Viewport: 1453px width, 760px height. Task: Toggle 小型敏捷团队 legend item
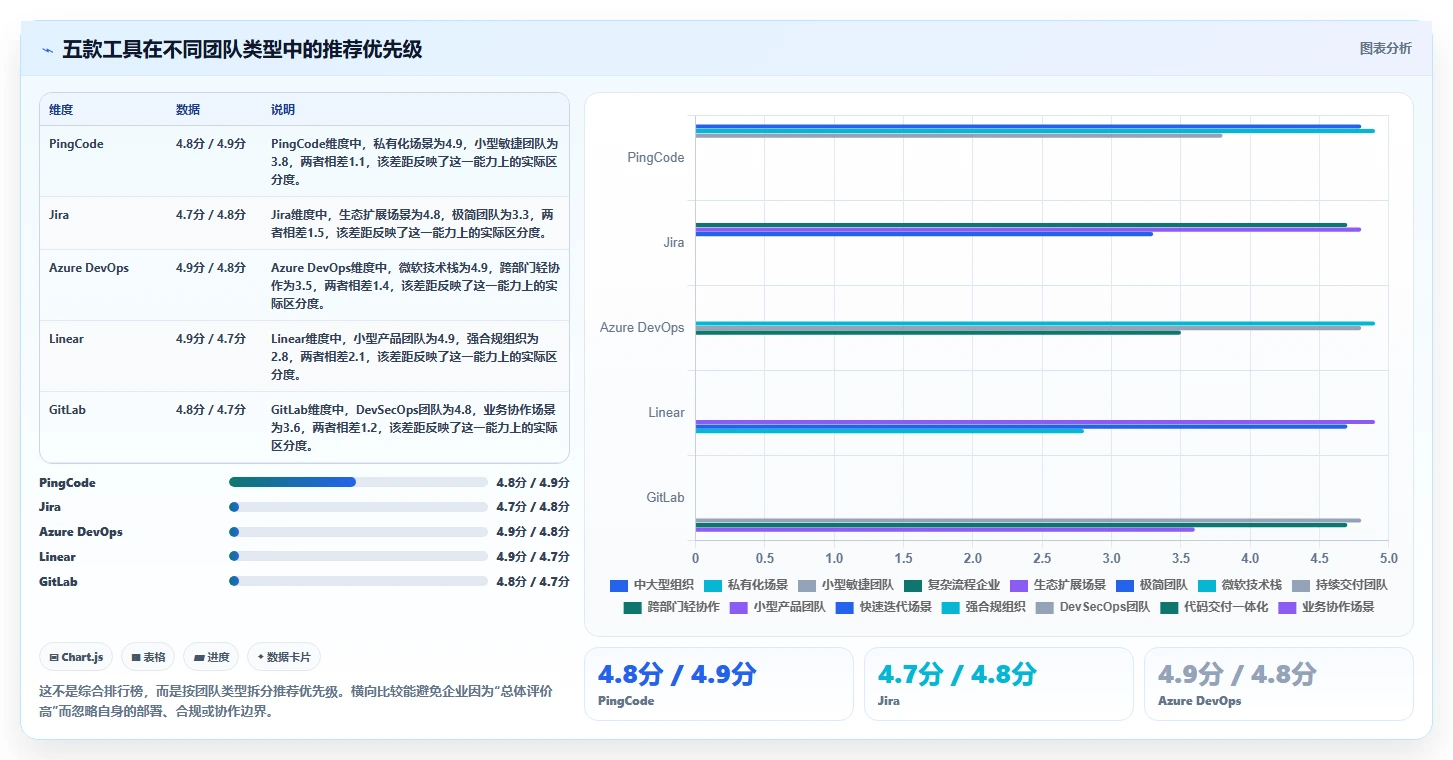(x=846, y=585)
